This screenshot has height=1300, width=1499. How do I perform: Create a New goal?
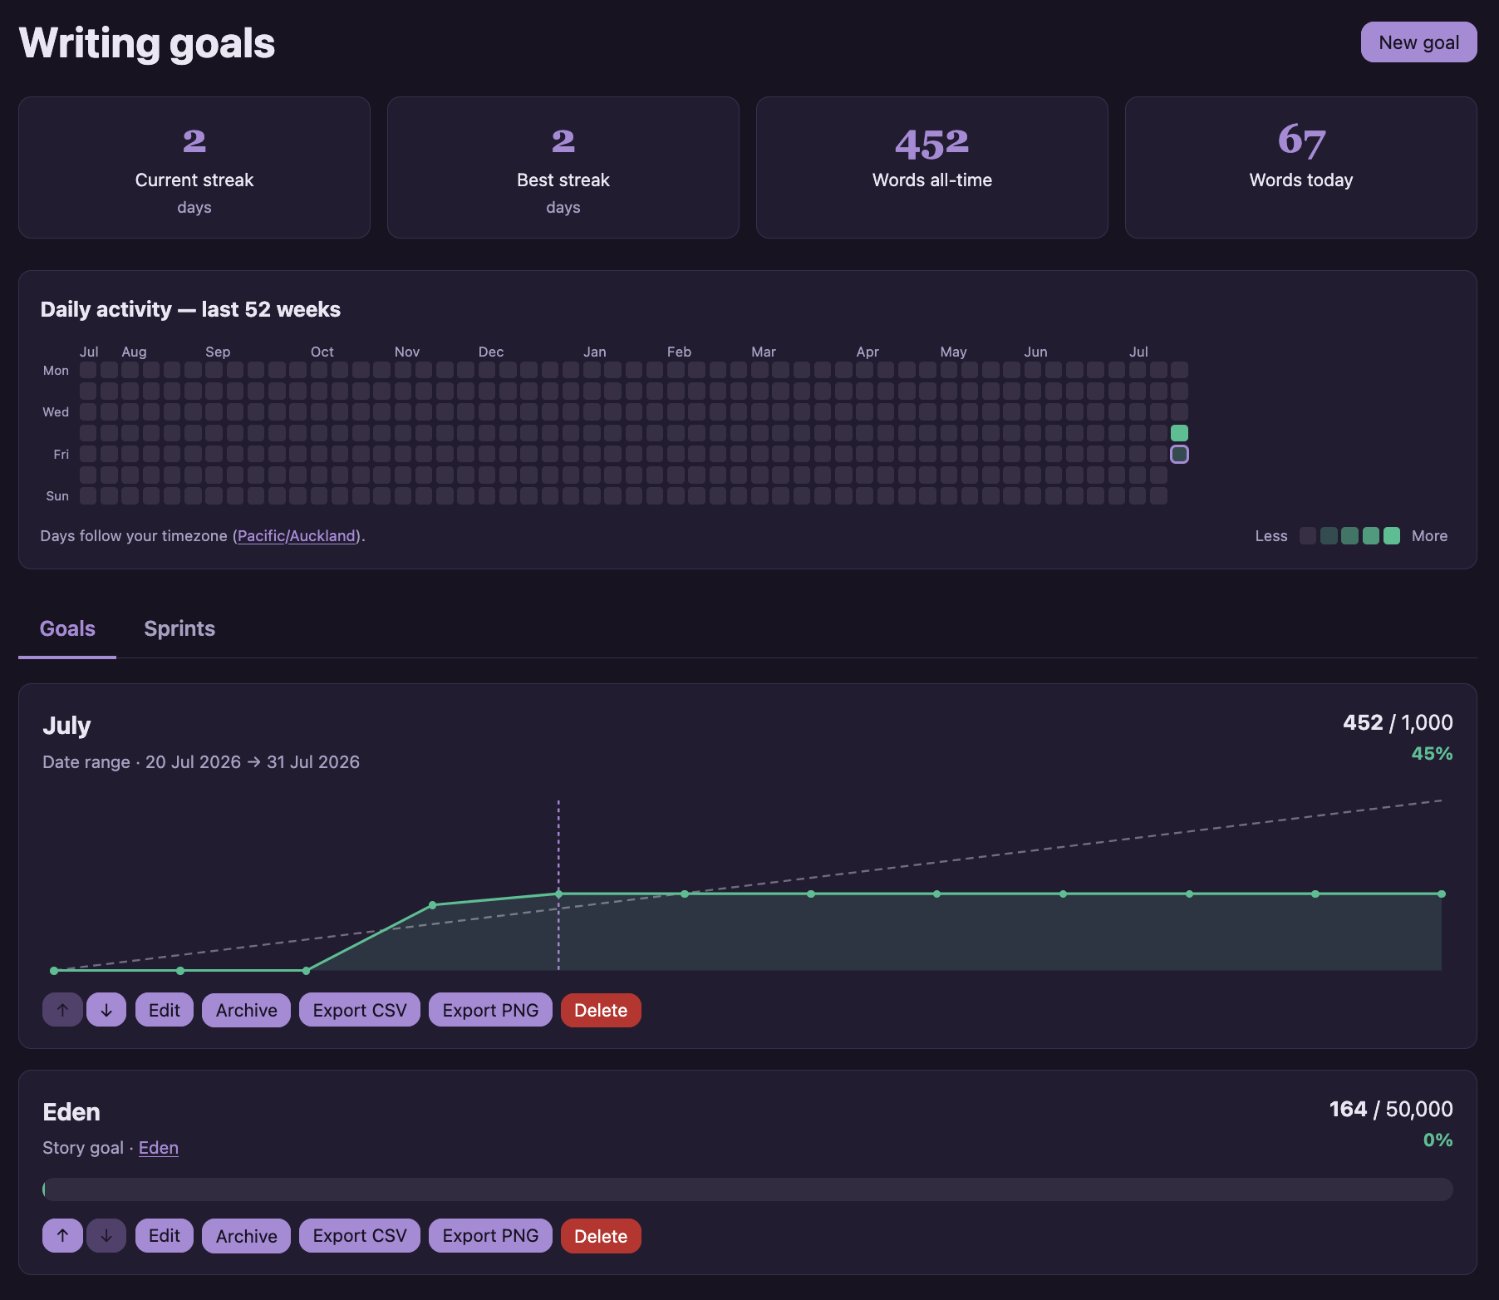pos(1418,42)
